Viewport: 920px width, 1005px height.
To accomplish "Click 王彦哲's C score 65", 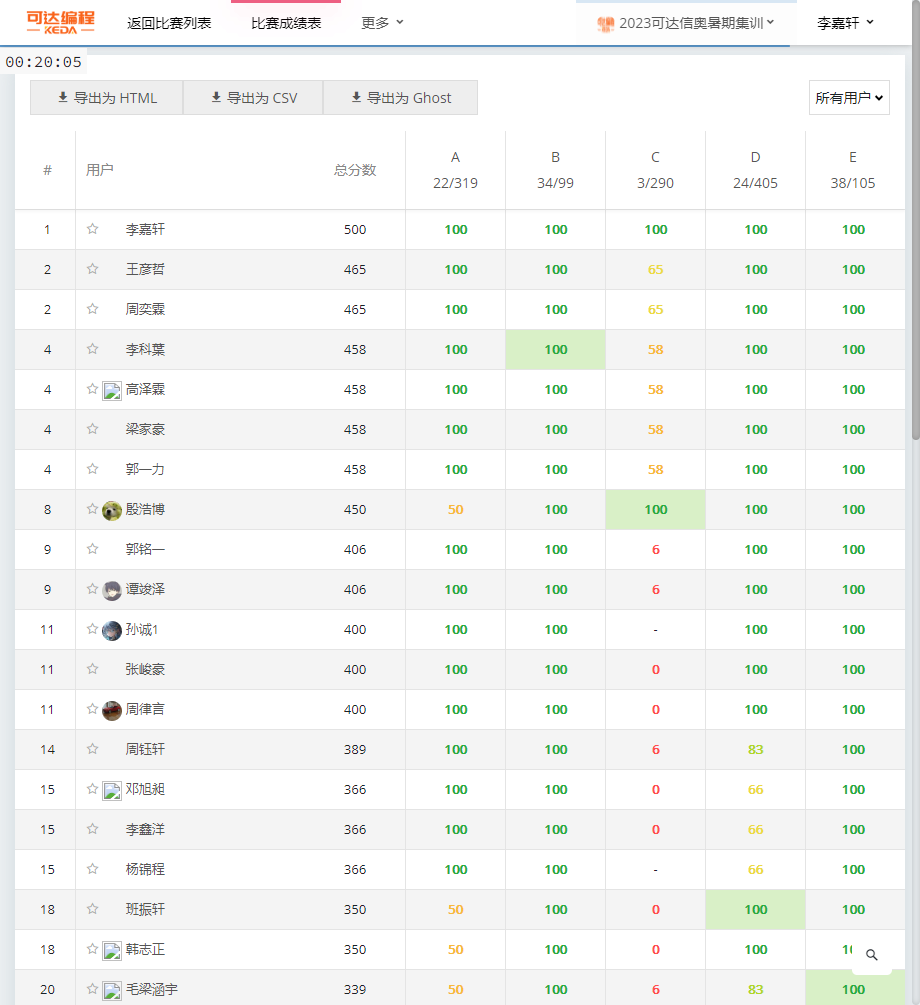I will (655, 269).
